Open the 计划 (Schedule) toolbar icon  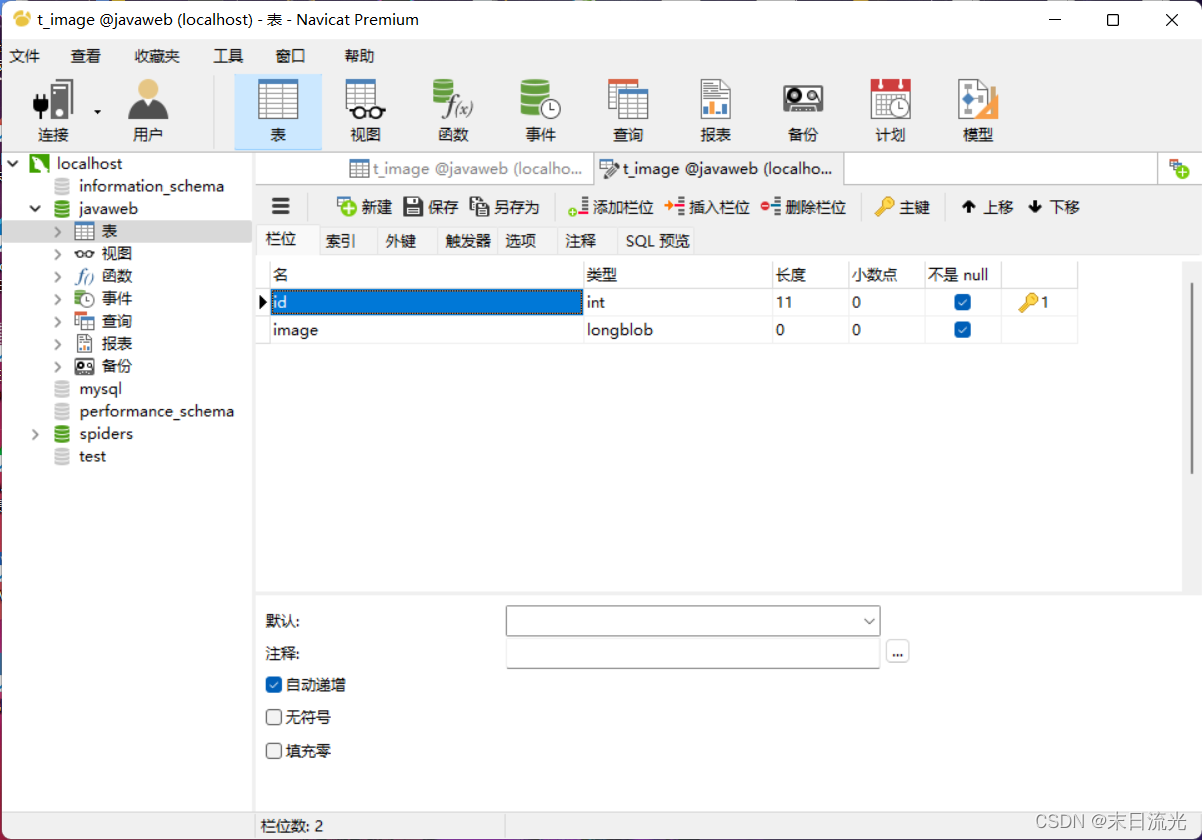890,111
